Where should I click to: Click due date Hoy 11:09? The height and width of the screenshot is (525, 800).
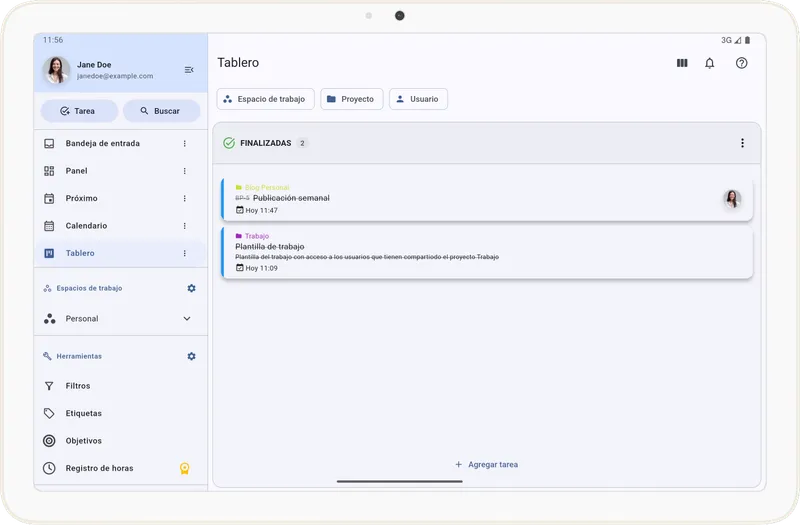(x=257, y=268)
